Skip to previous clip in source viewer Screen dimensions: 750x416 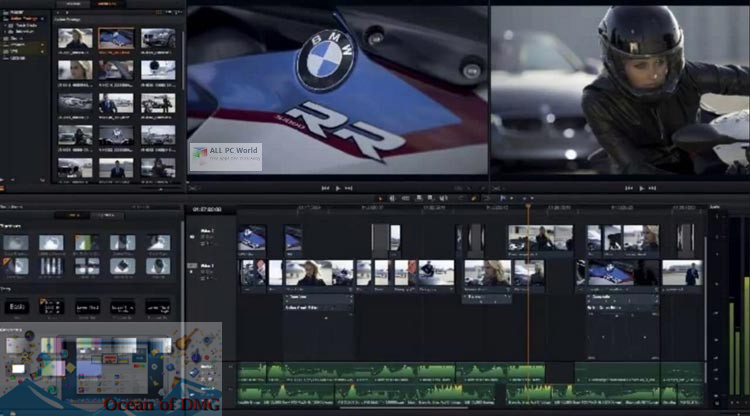point(324,187)
